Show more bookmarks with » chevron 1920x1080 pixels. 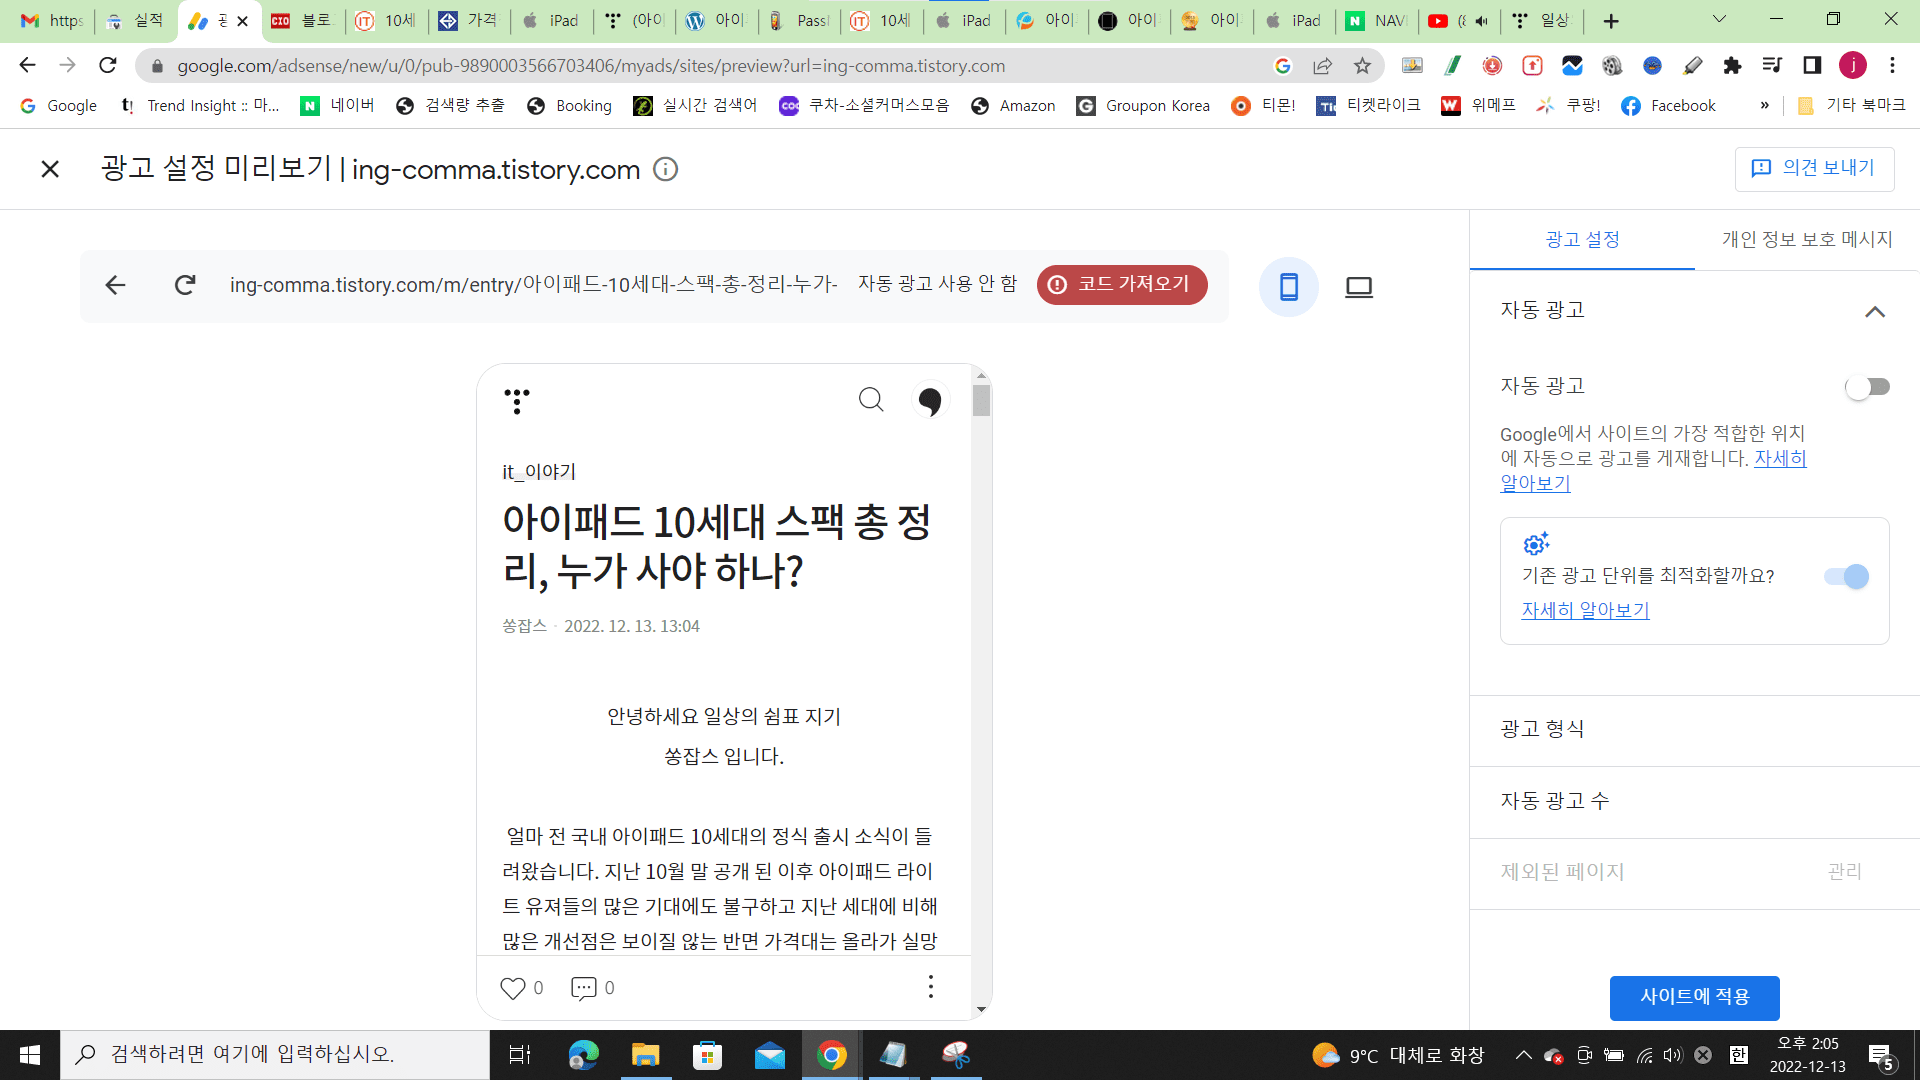tap(1764, 106)
